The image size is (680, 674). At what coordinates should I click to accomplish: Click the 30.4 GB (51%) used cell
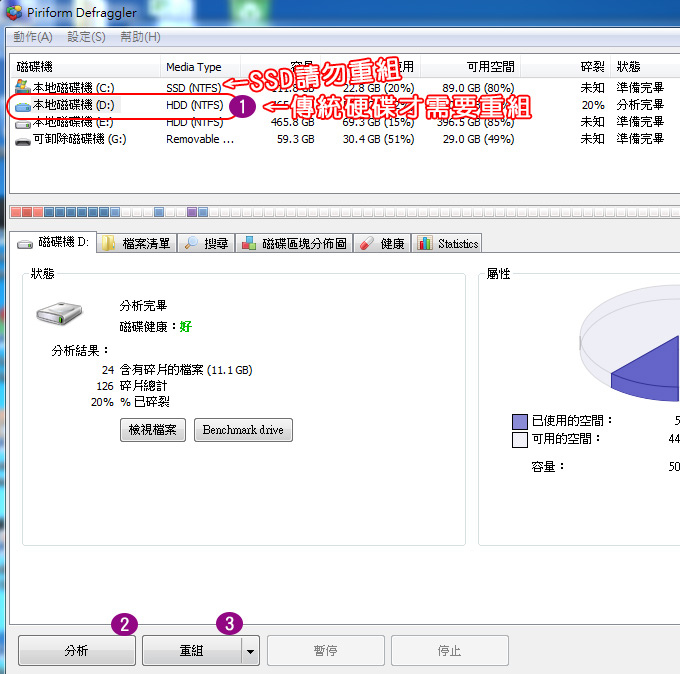[x=378, y=139]
